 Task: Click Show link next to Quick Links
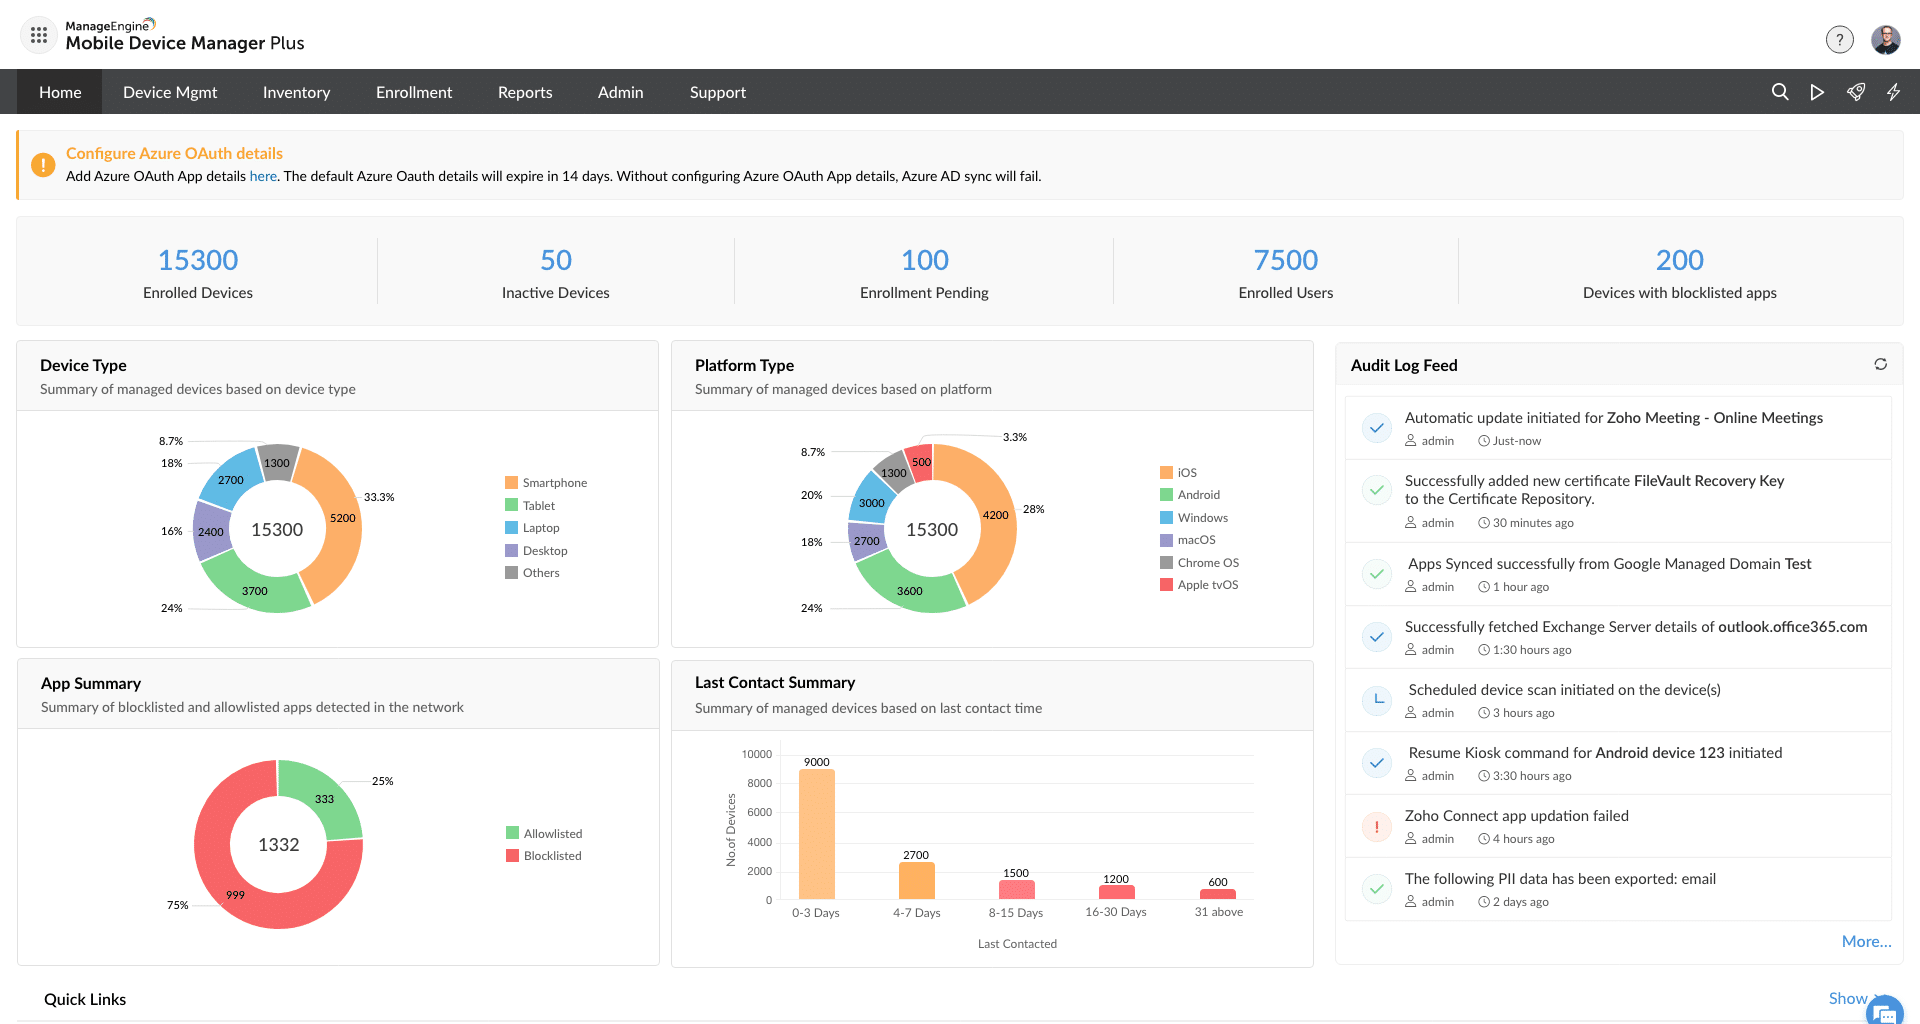tap(1848, 998)
